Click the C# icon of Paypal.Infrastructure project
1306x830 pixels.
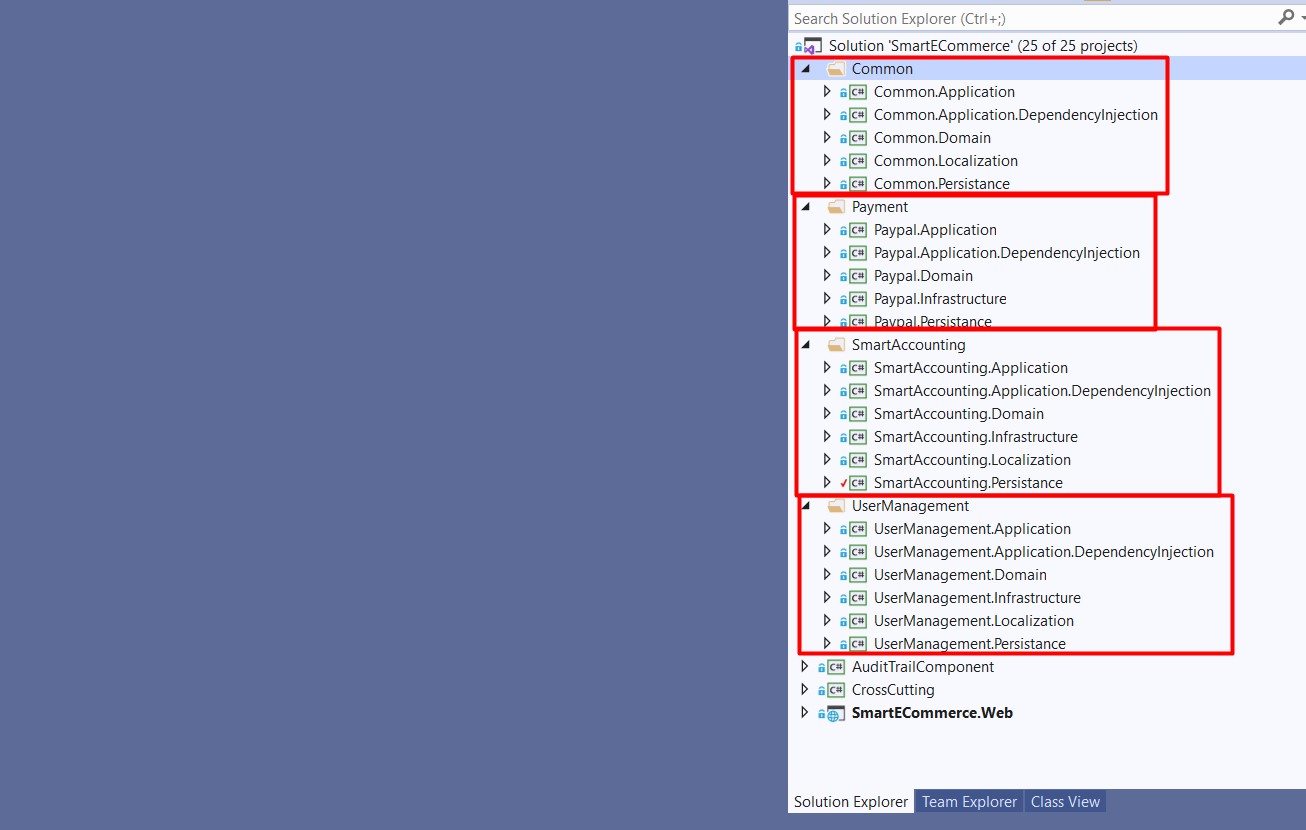(x=858, y=299)
